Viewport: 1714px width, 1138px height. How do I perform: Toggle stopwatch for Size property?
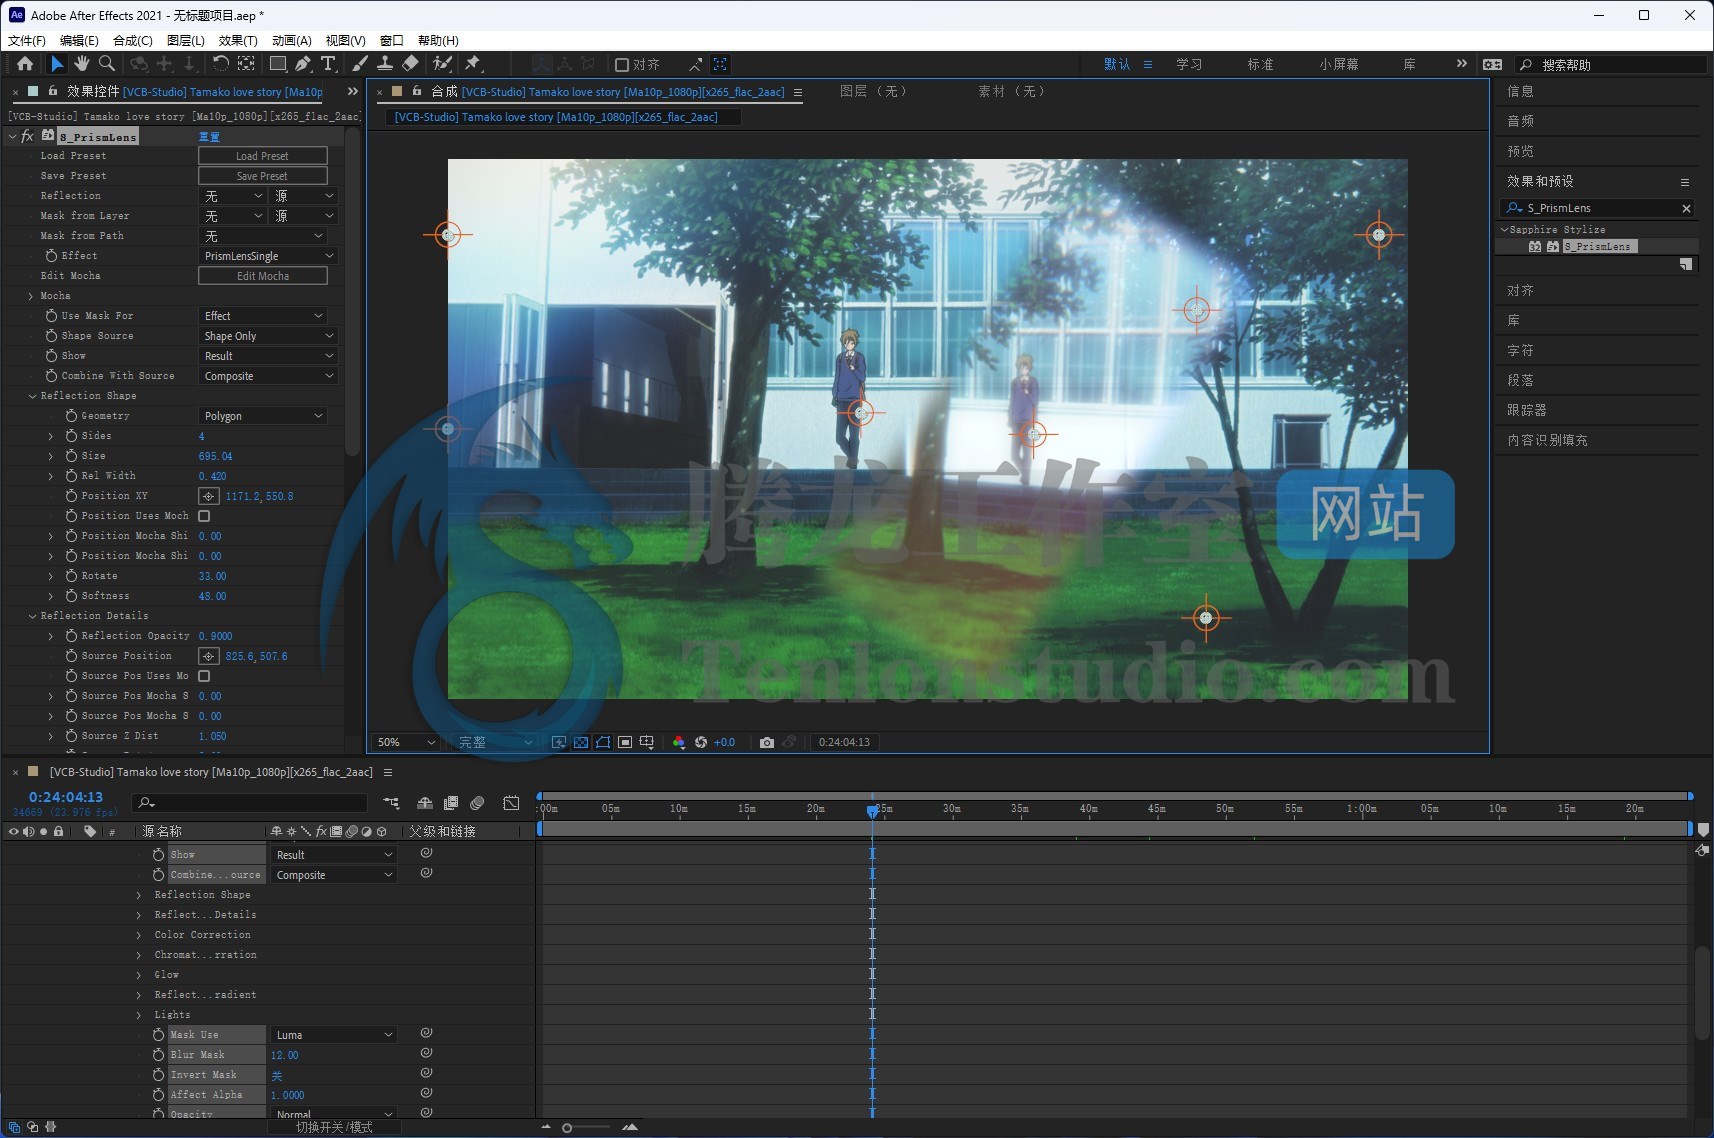point(71,456)
